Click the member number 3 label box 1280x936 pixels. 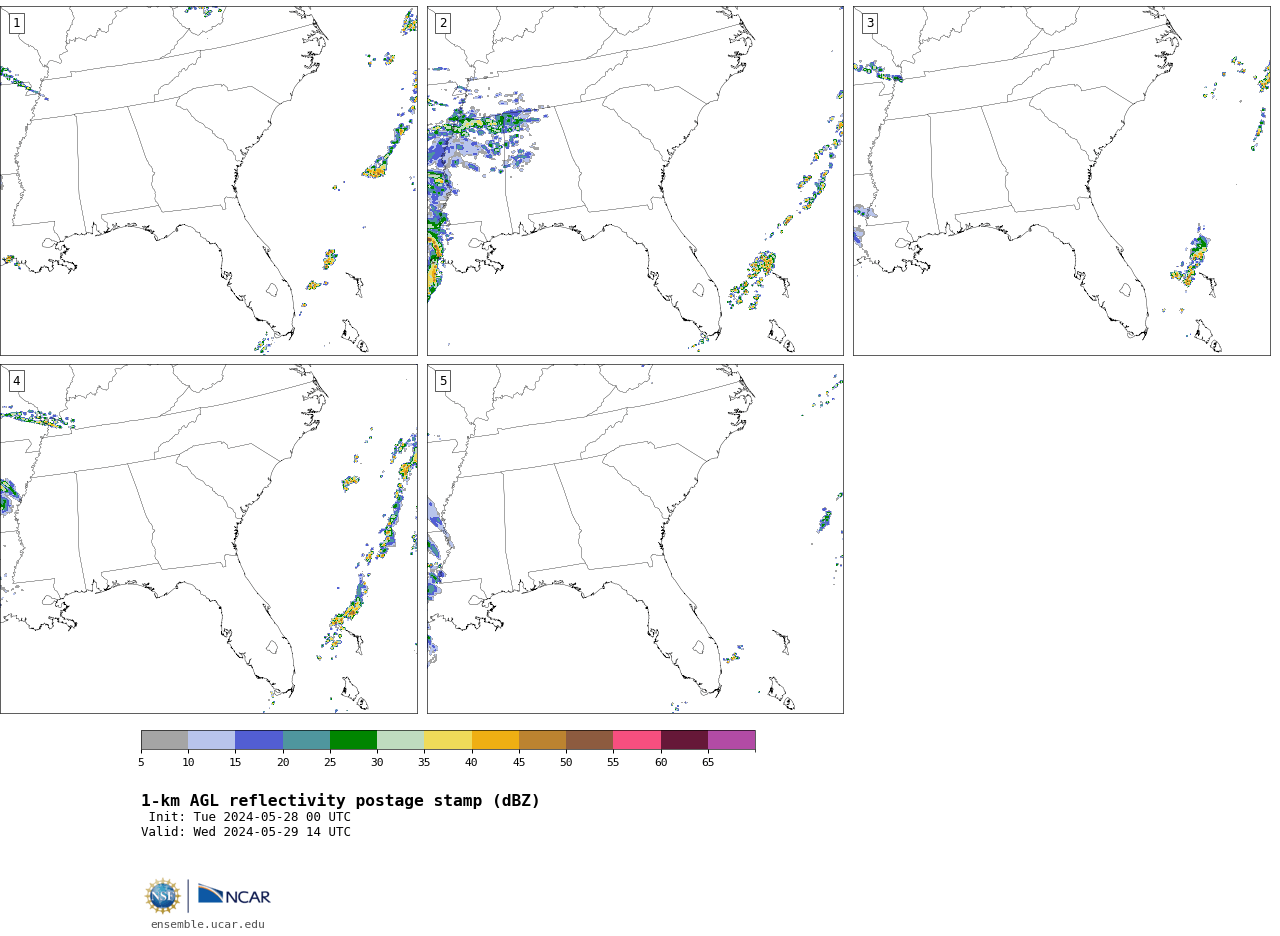869,23
